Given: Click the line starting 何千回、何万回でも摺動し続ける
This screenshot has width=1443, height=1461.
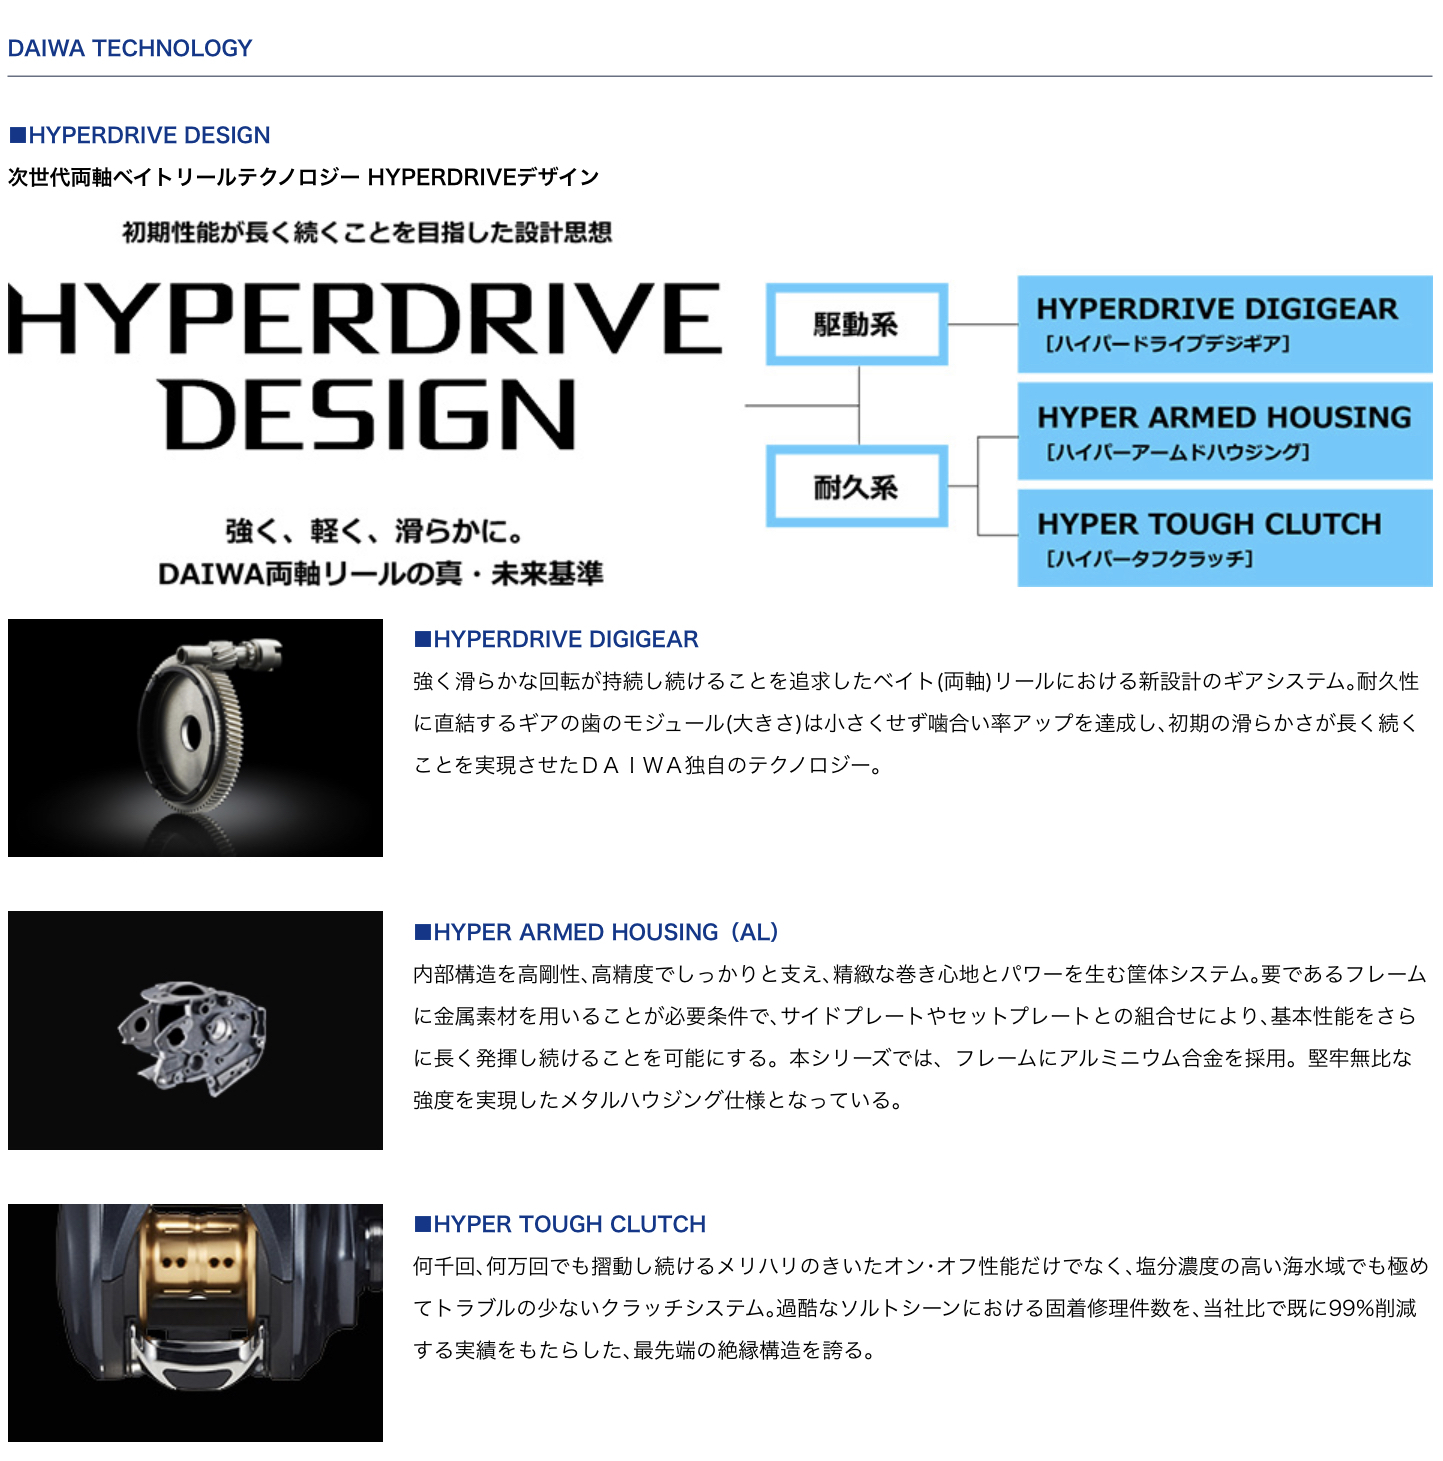Looking at the screenshot, I should tap(921, 1266).
